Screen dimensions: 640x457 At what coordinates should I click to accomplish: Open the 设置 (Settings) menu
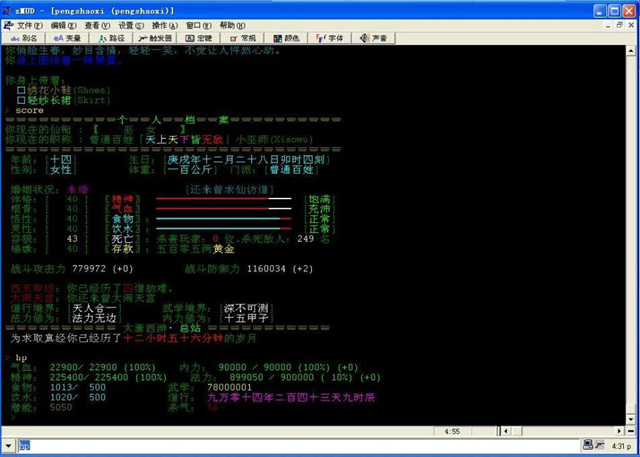[x=131, y=25]
